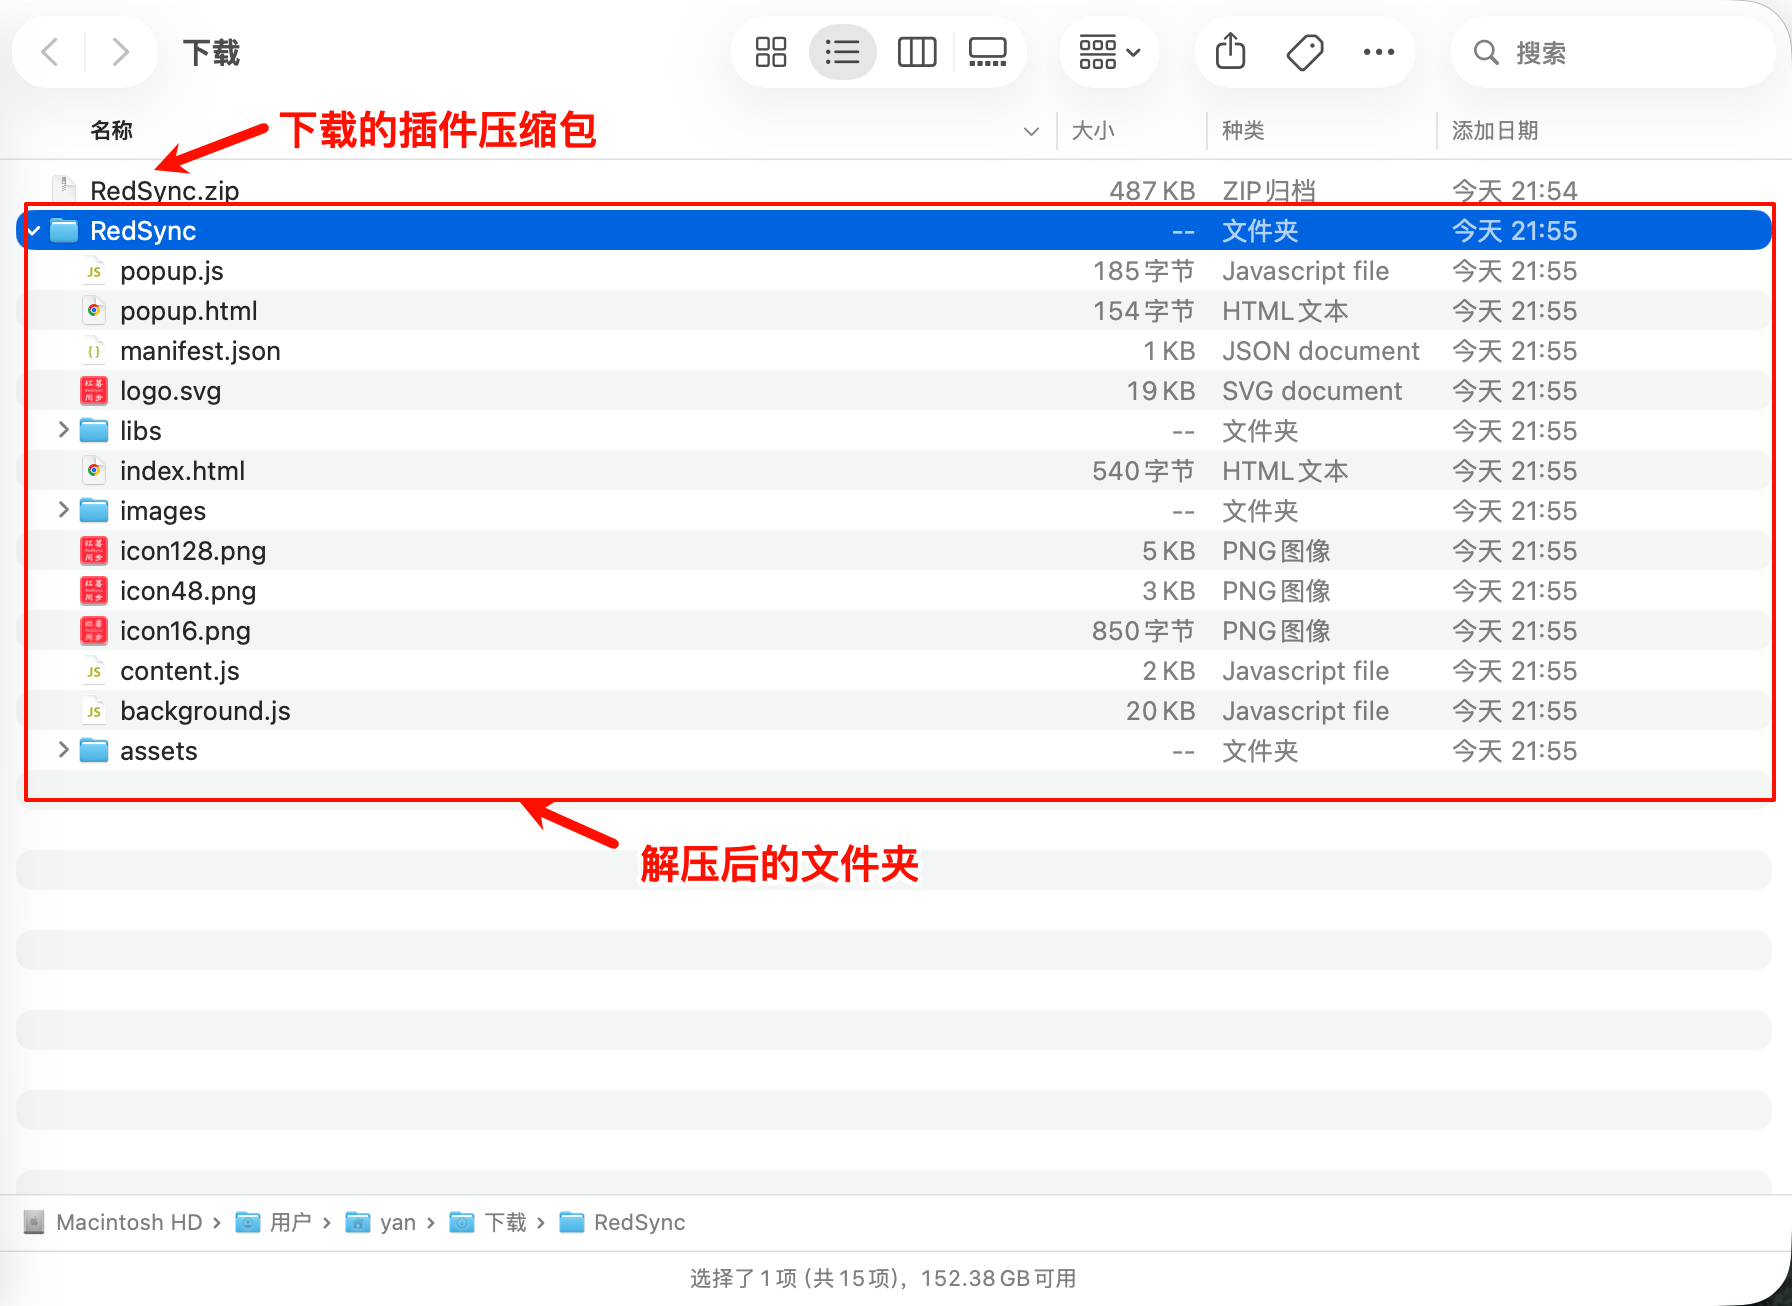
Task: Switch to column view
Action: click(916, 52)
